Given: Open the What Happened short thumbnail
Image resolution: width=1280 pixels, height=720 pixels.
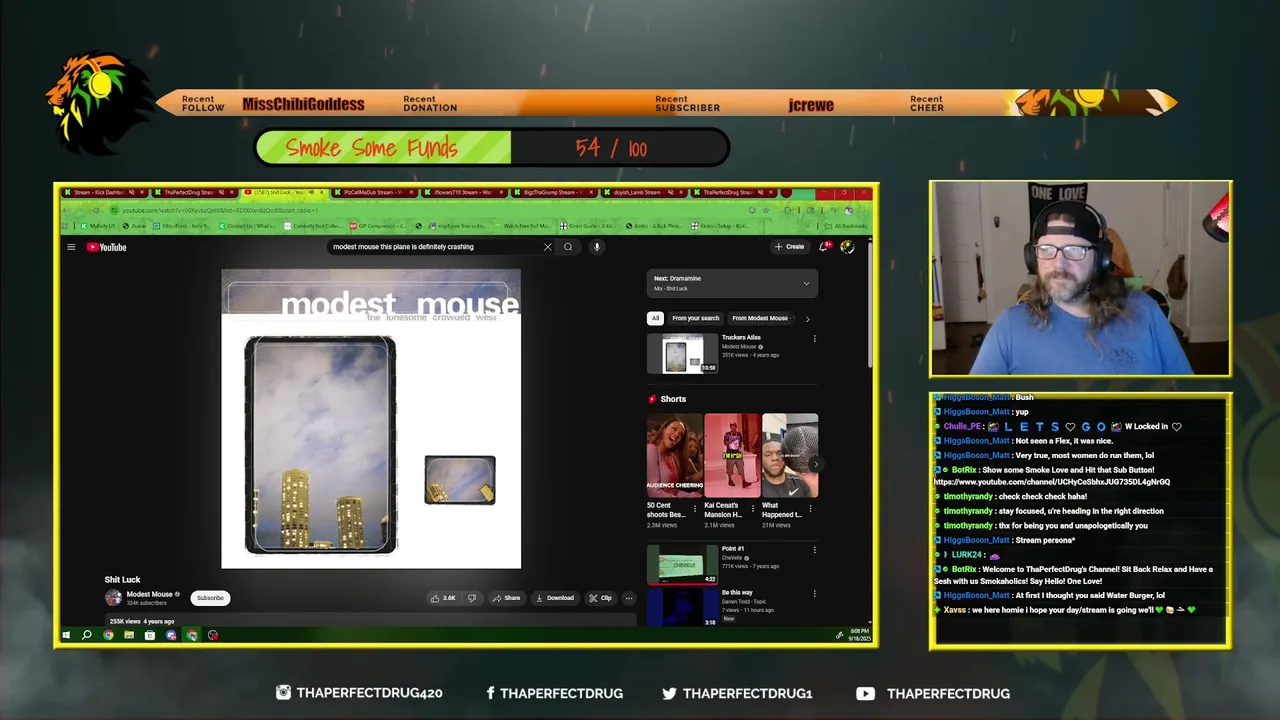Looking at the screenshot, I should pyautogui.click(x=790, y=455).
